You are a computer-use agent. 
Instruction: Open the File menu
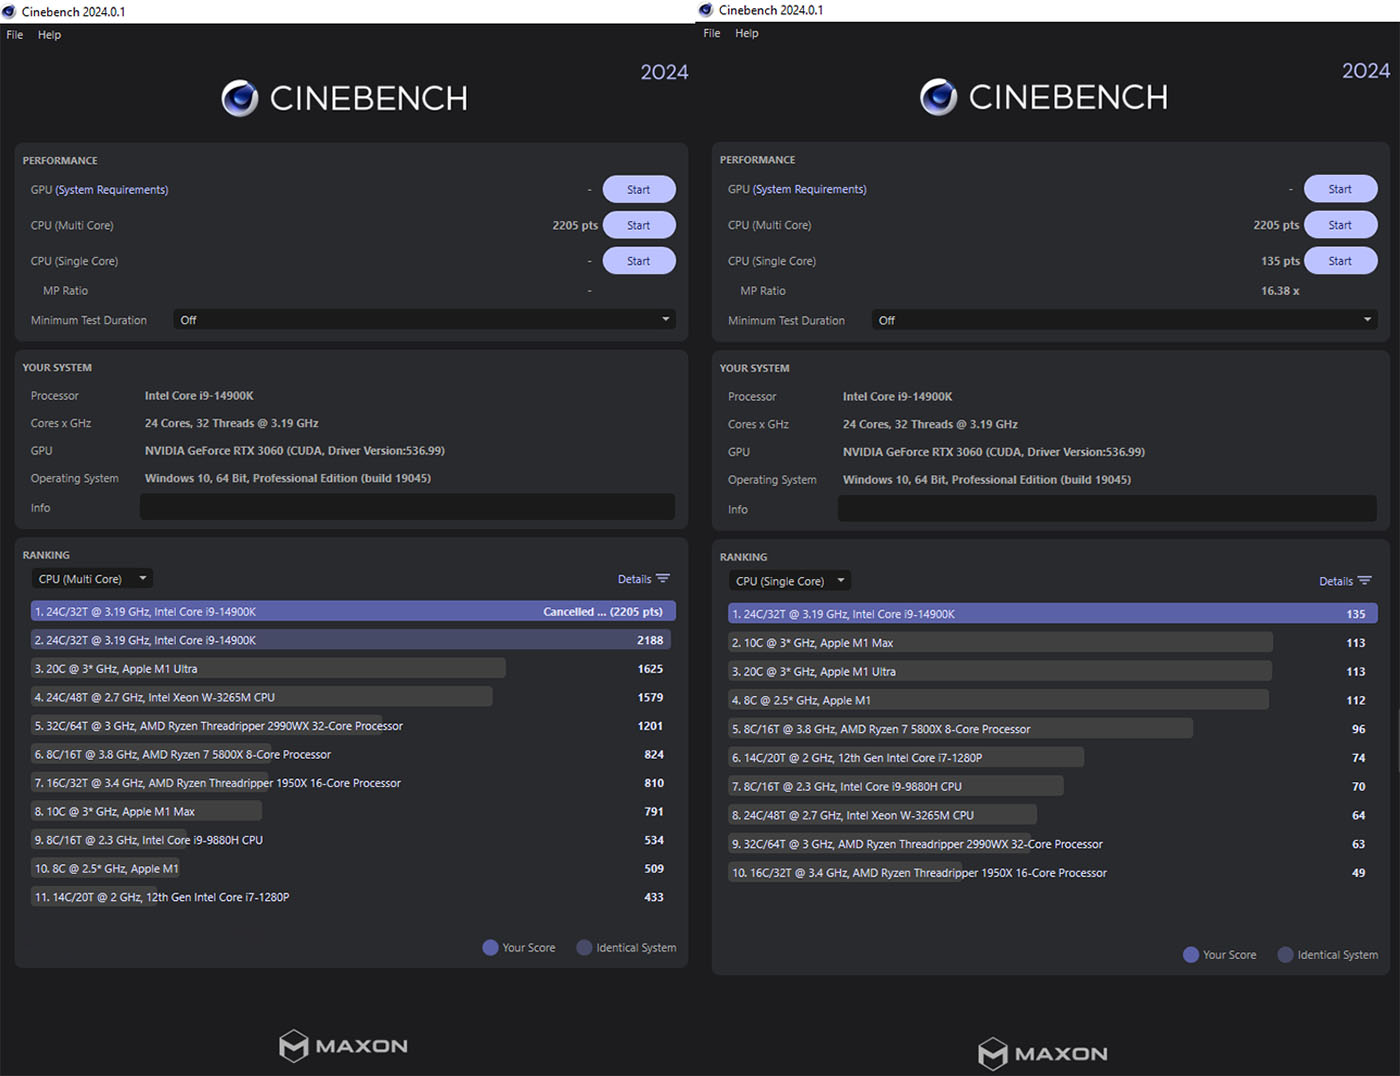[14, 34]
